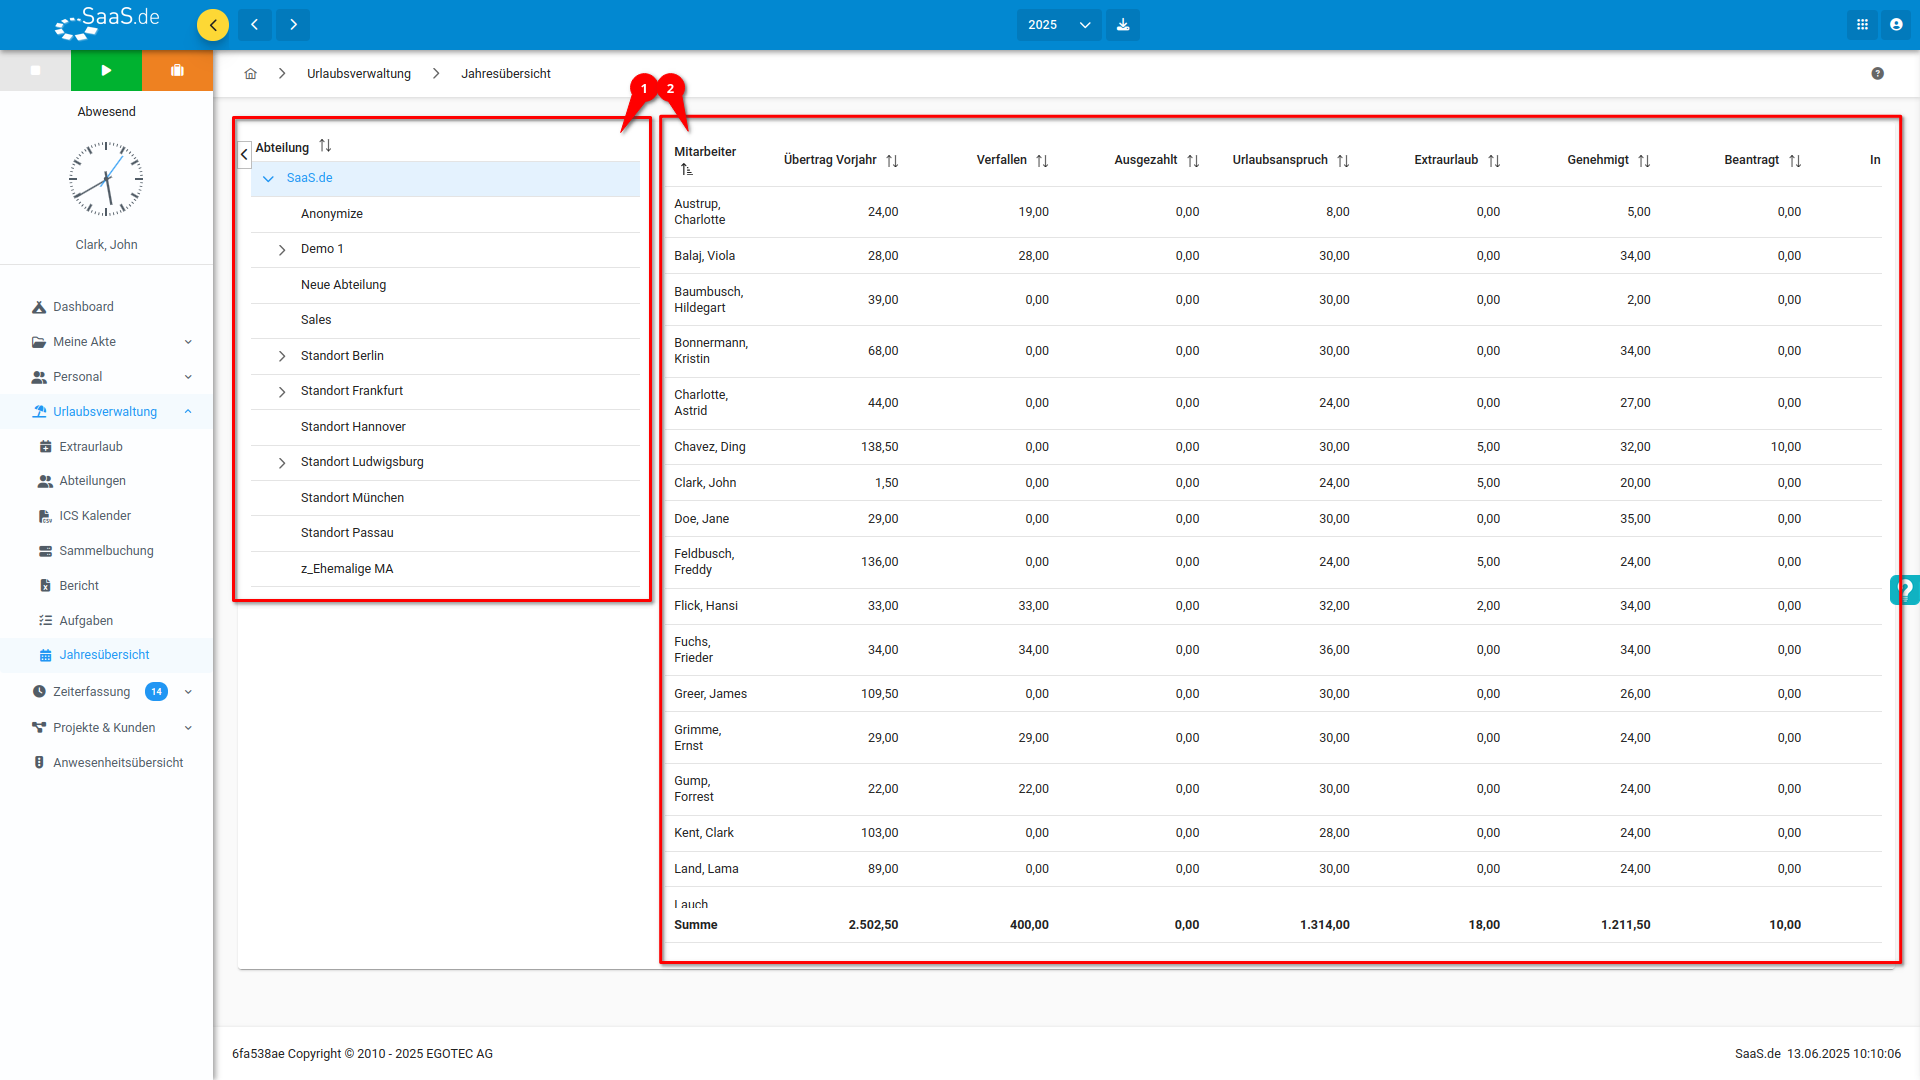Viewport: 1920px width, 1080px height.
Task: Click employee row Chavez, Ding
Action: click(1273, 447)
